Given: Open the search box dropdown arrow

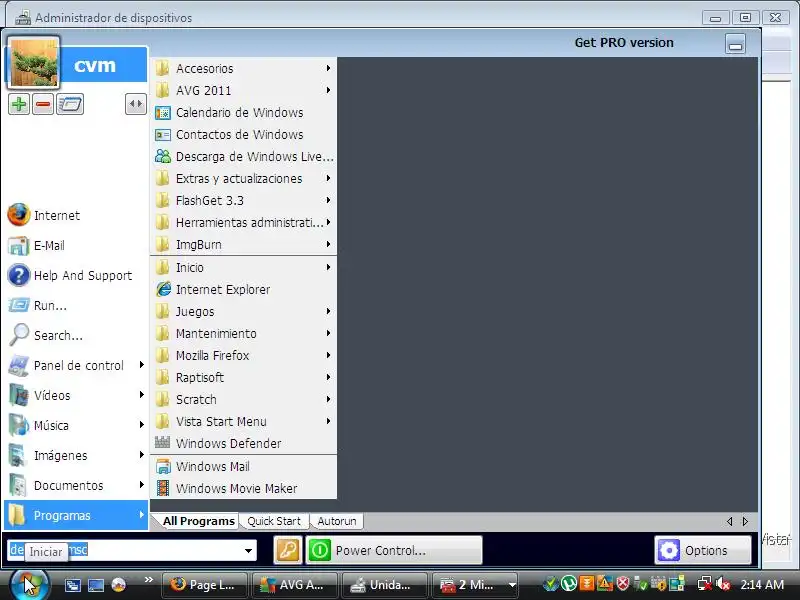Looking at the screenshot, I should 248,551.
